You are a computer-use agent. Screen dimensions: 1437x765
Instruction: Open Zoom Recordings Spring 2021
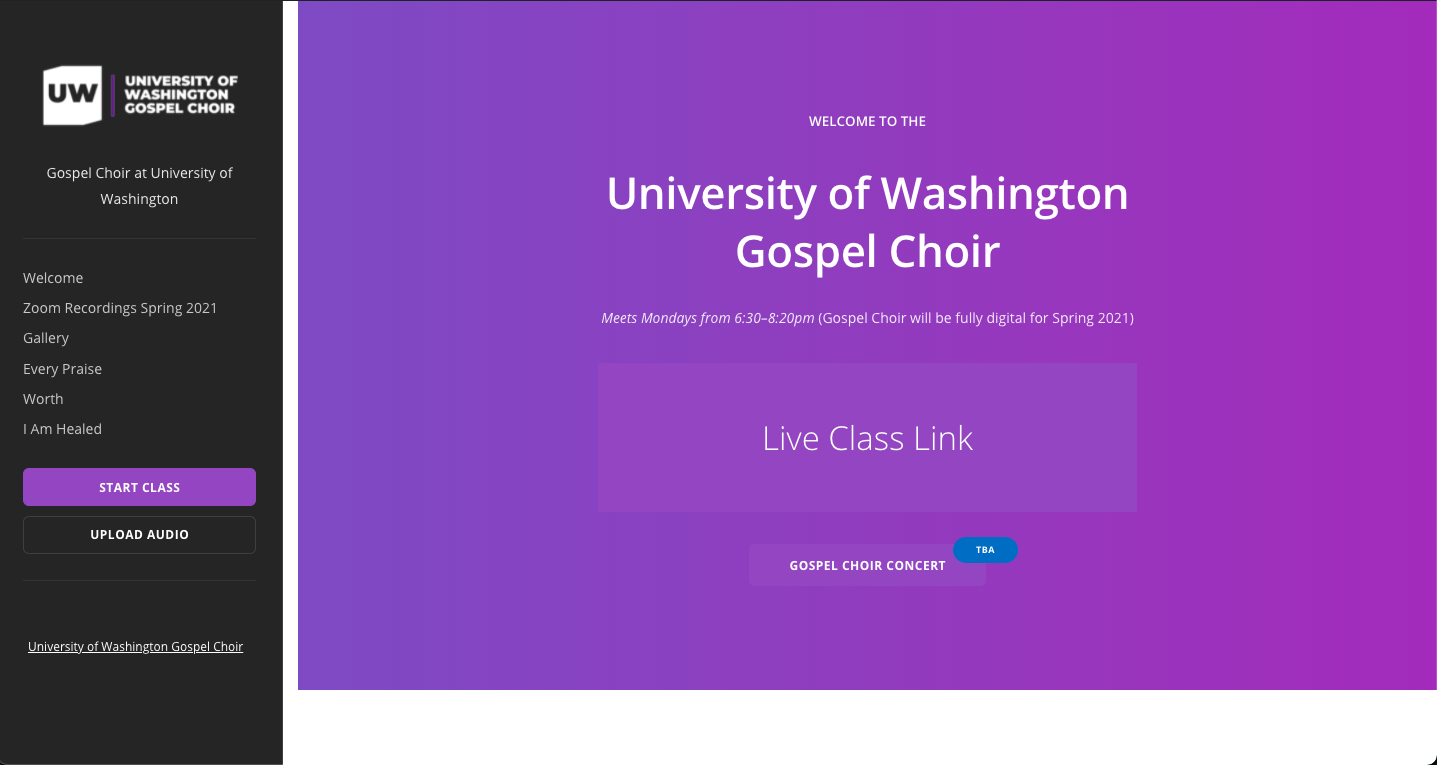(x=120, y=308)
